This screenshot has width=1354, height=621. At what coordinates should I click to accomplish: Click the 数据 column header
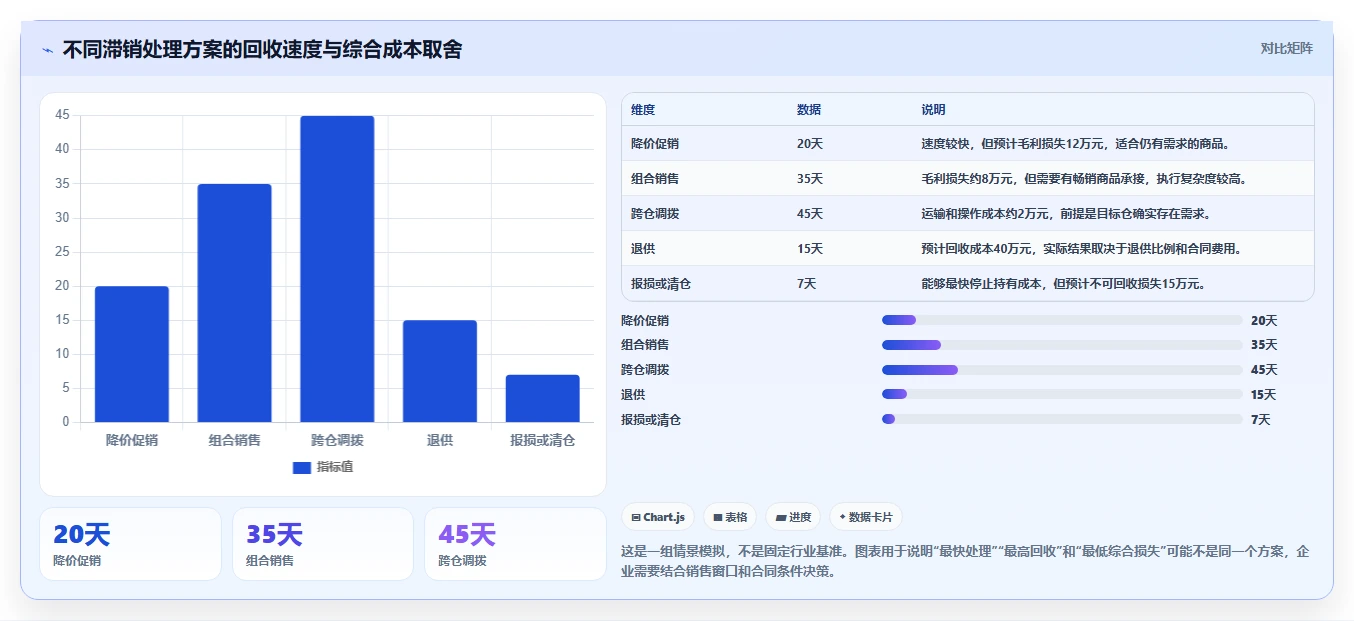tap(809, 110)
